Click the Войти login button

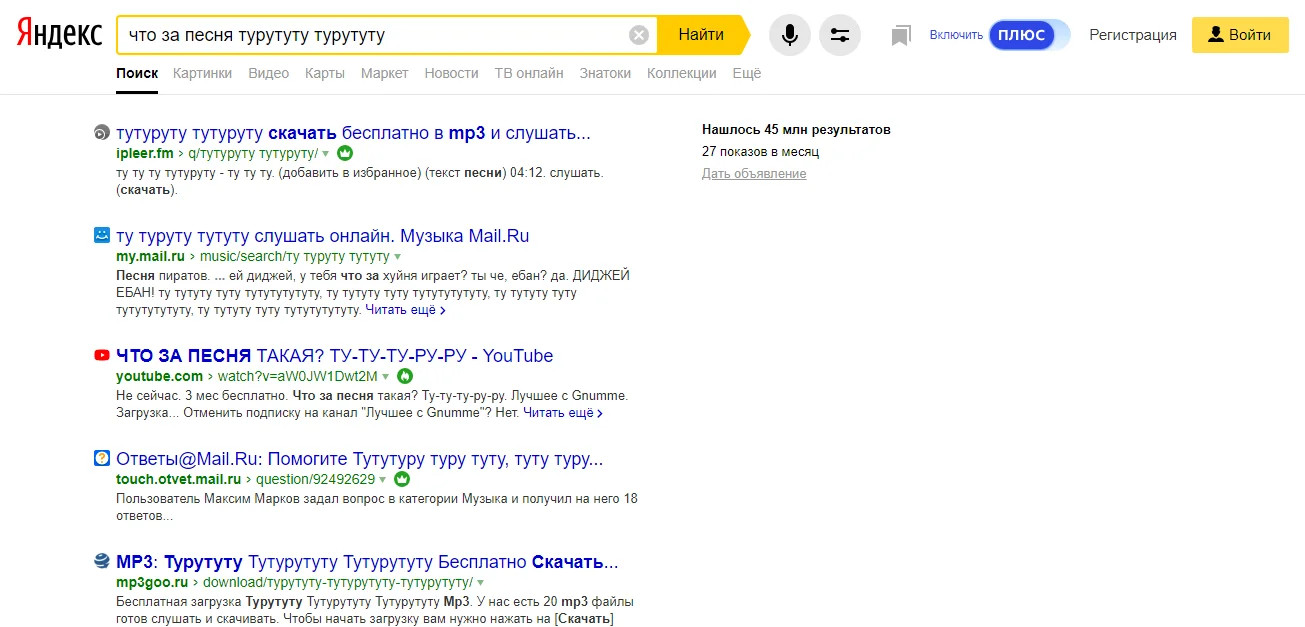click(x=1240, y=35)
